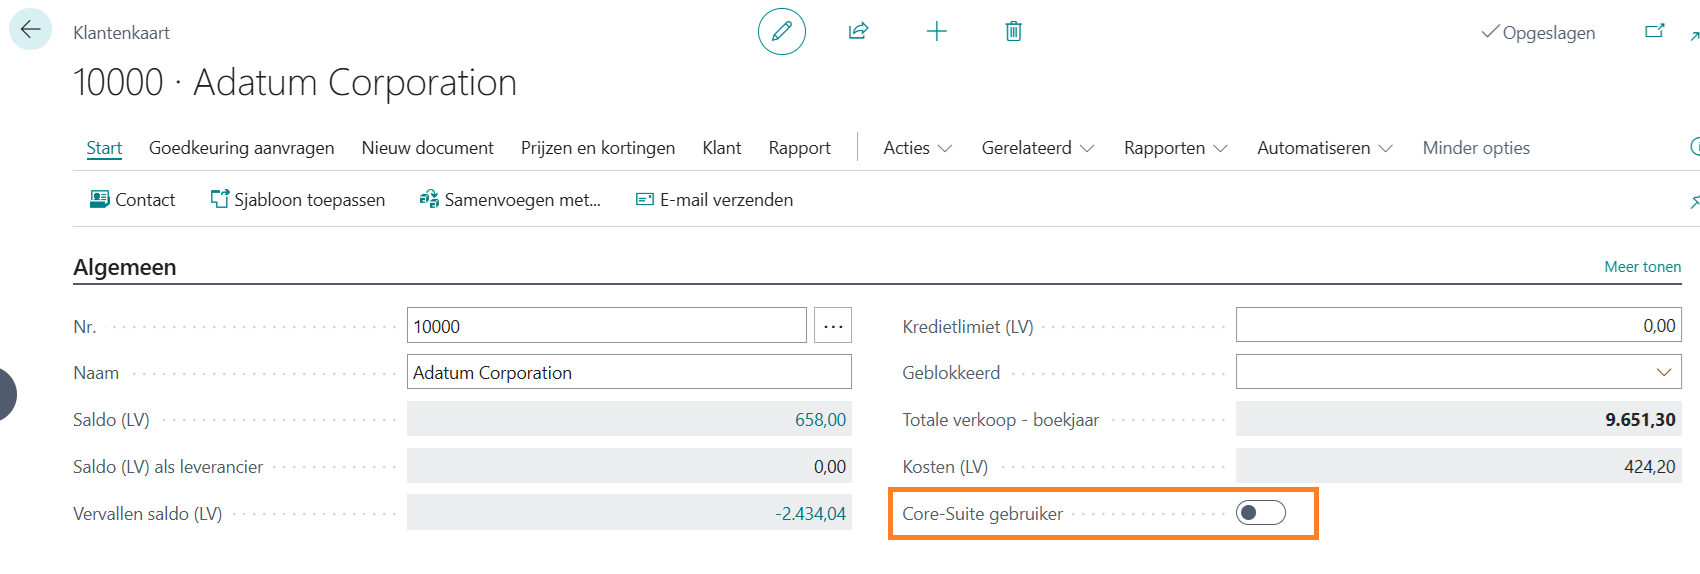Open the Gerelateerd dropdown menu
This screenshot has height=574, width=1700.
point(1037,148)
